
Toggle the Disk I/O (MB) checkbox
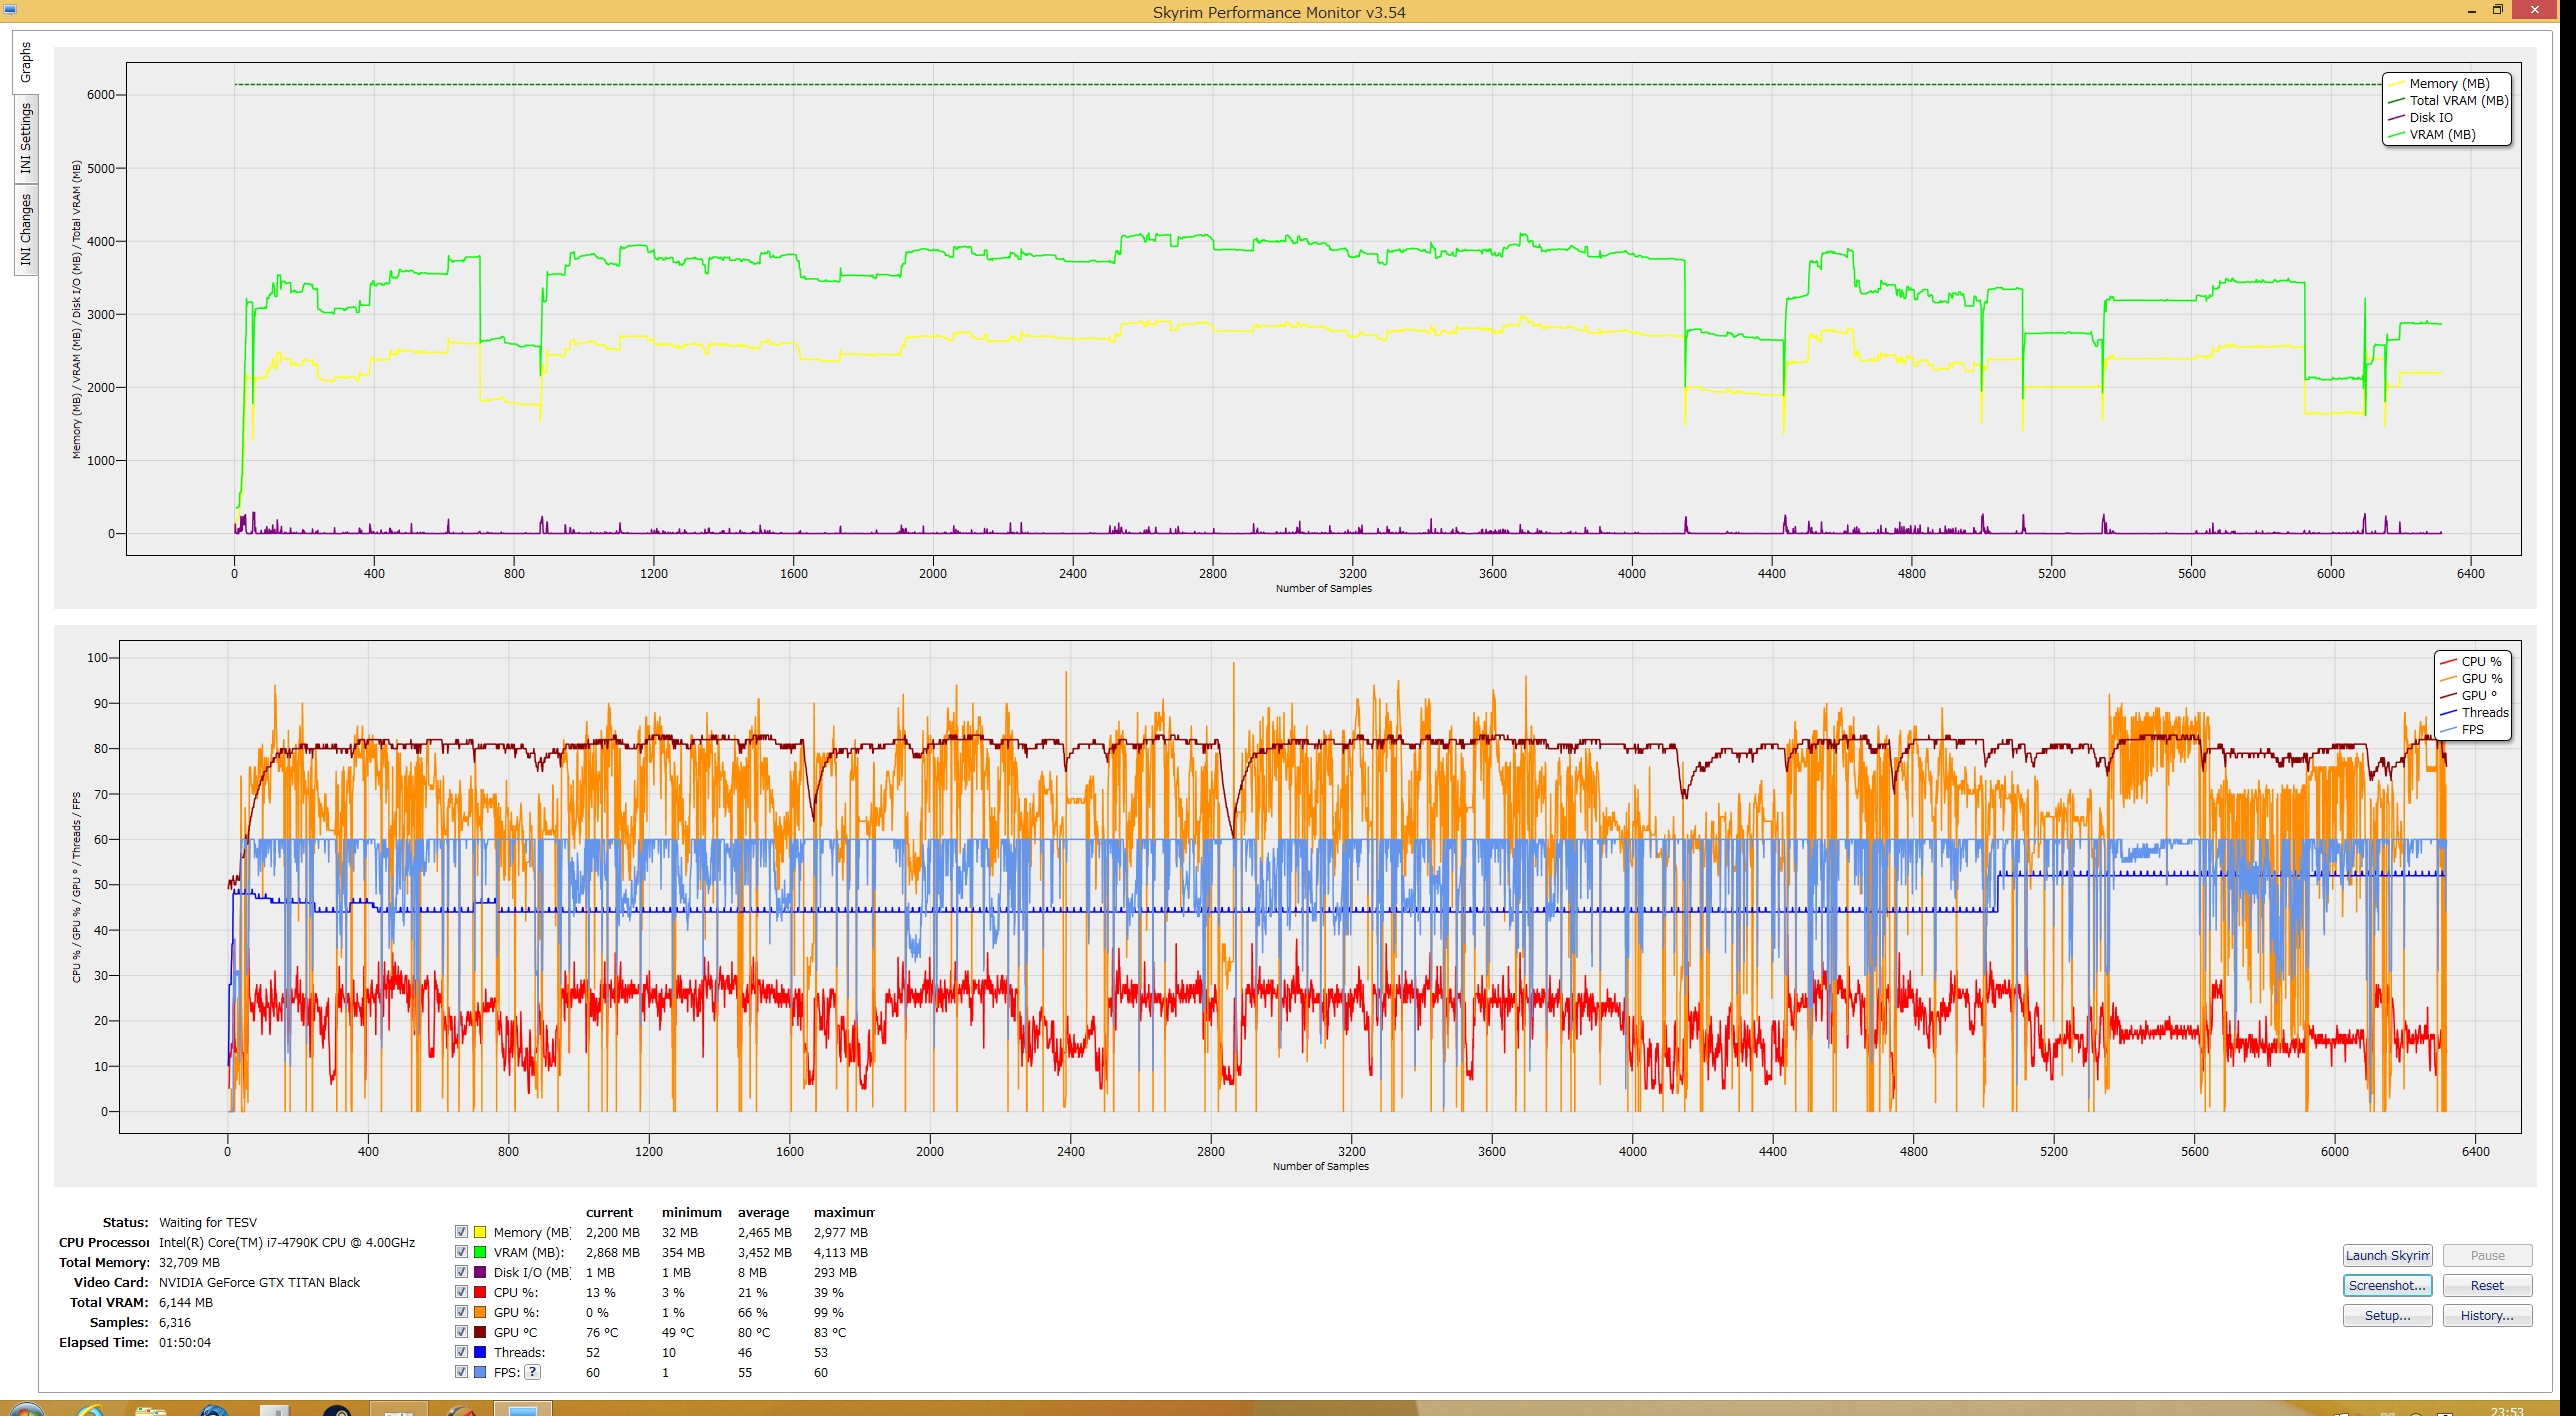(x=461, y=1272)
